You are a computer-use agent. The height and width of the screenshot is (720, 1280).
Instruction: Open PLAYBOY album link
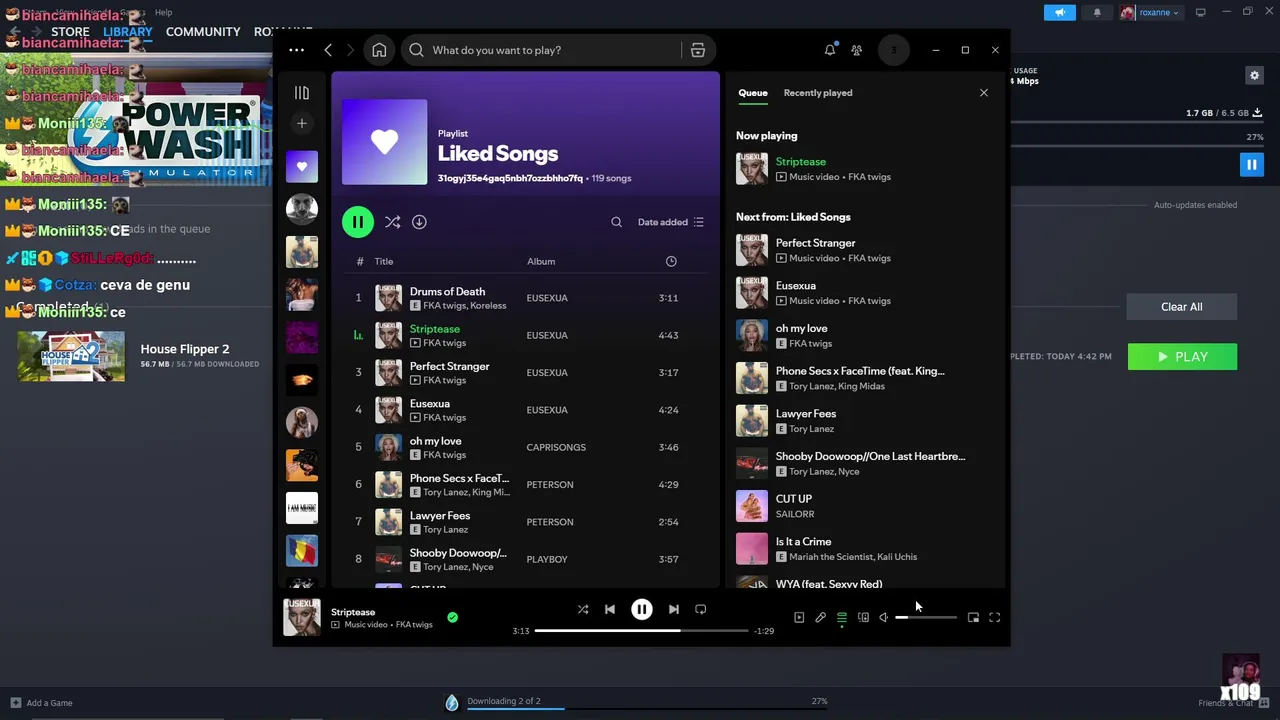[547, 559]
